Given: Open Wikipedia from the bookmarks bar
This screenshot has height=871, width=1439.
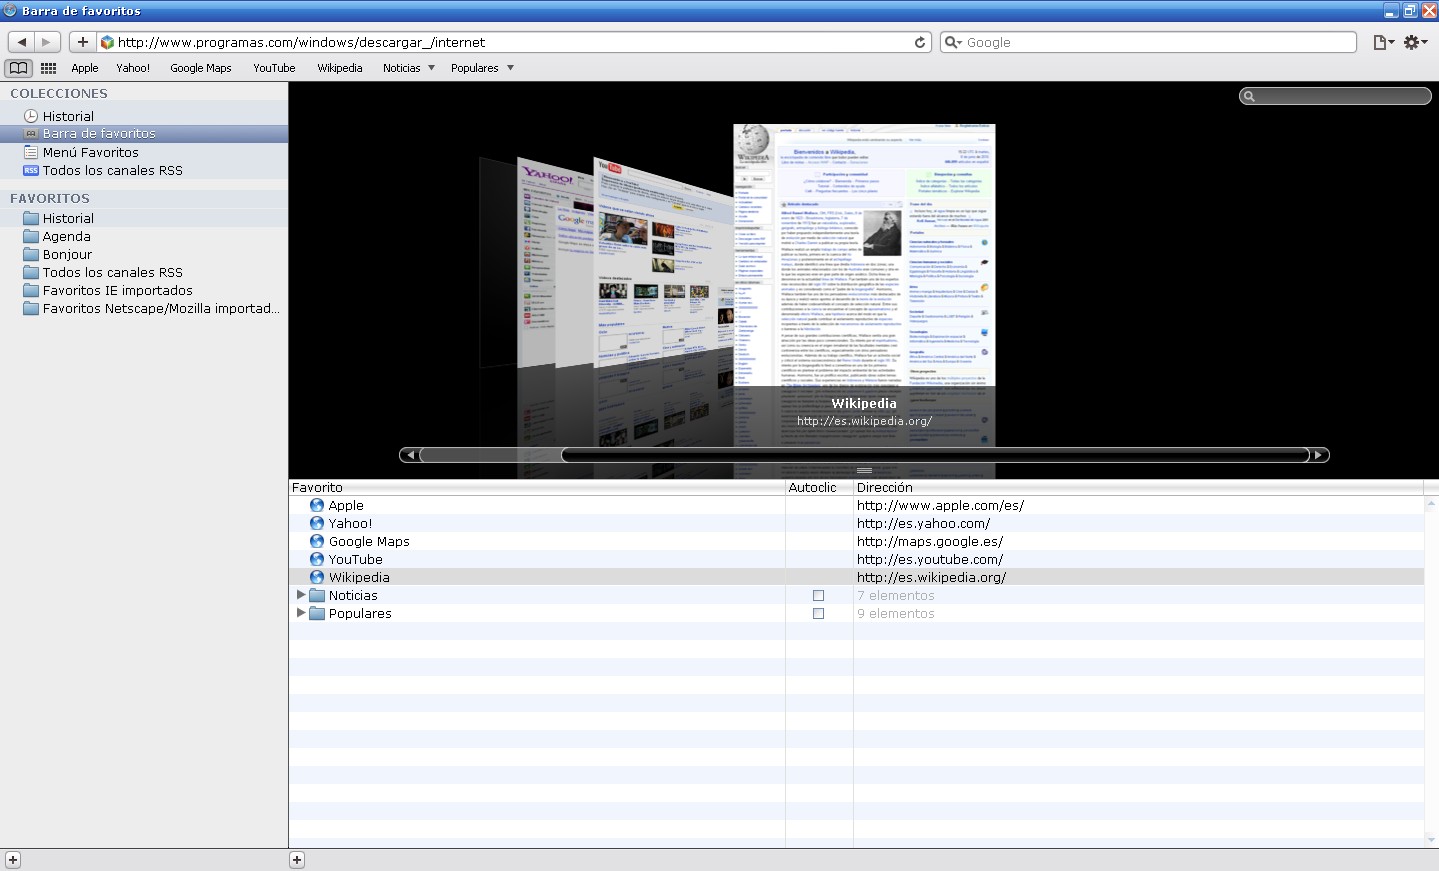Looking at the screenshot, I should point(340,68).
